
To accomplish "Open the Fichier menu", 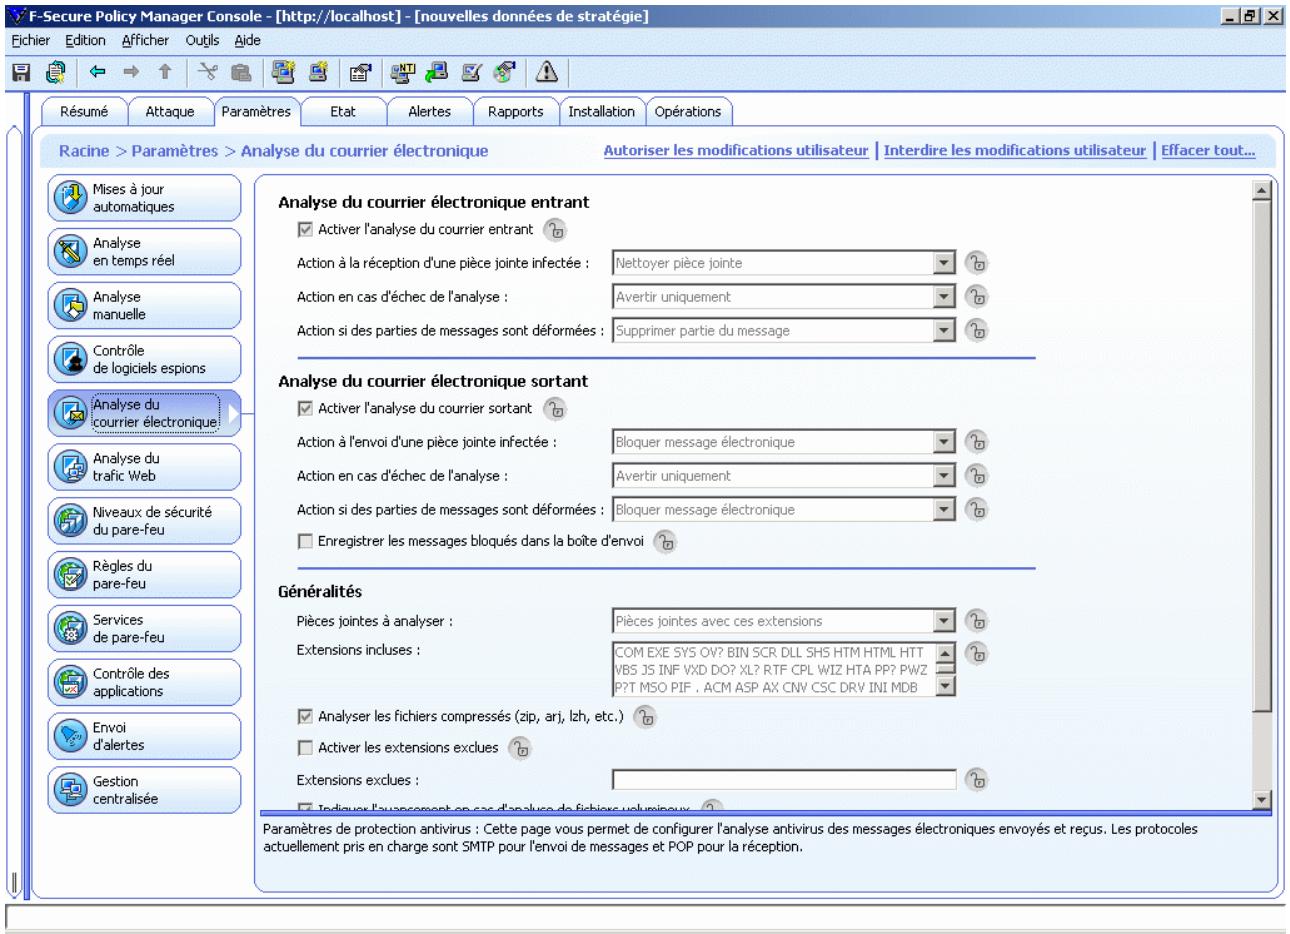I will point(31,41).
